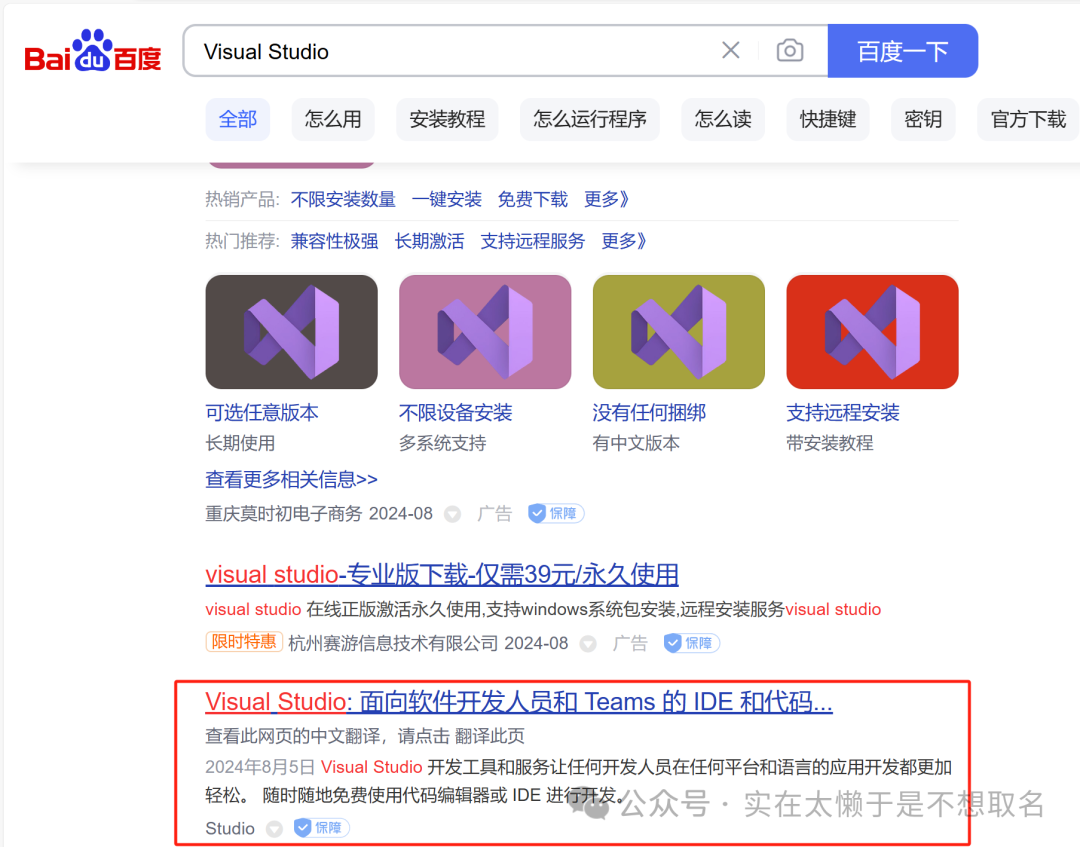Open 不限设备安装 link
The height and width of the screenshot is (847, 1080).
pos(455,412)
